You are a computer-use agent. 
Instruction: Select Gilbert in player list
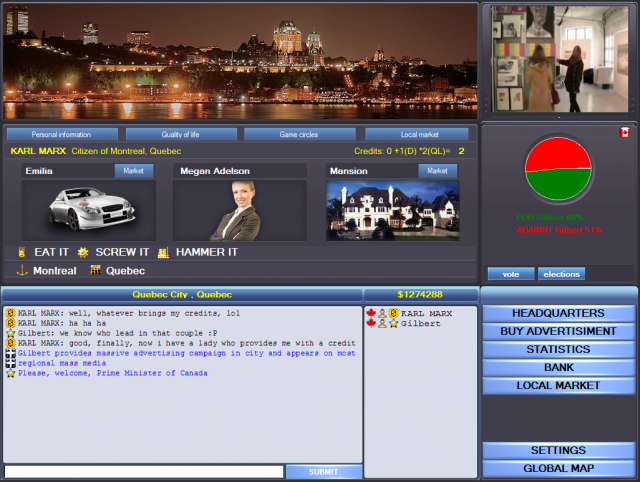click(x=420, y=324)
